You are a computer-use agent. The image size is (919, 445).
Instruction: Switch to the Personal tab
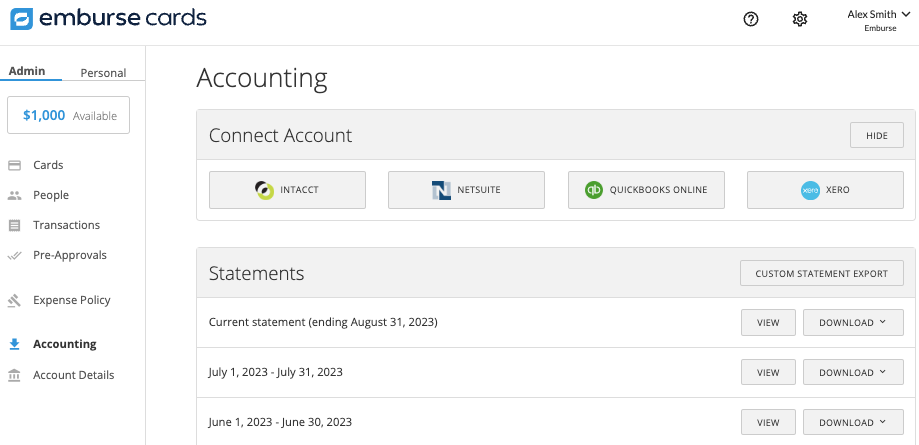pyautogui.click(x=103, y=72)
